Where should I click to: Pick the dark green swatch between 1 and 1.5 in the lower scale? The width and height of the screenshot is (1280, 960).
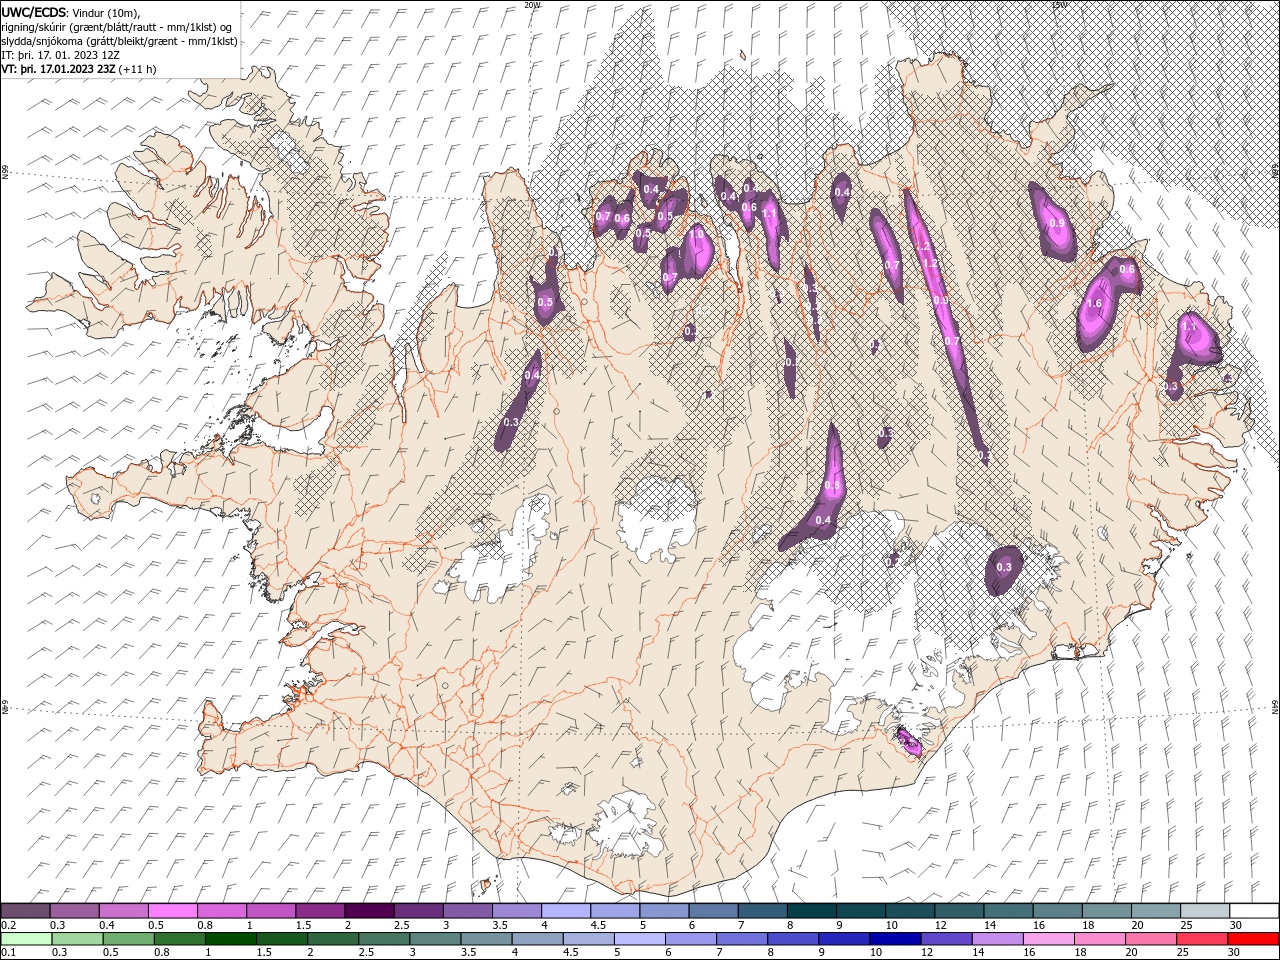231,939
